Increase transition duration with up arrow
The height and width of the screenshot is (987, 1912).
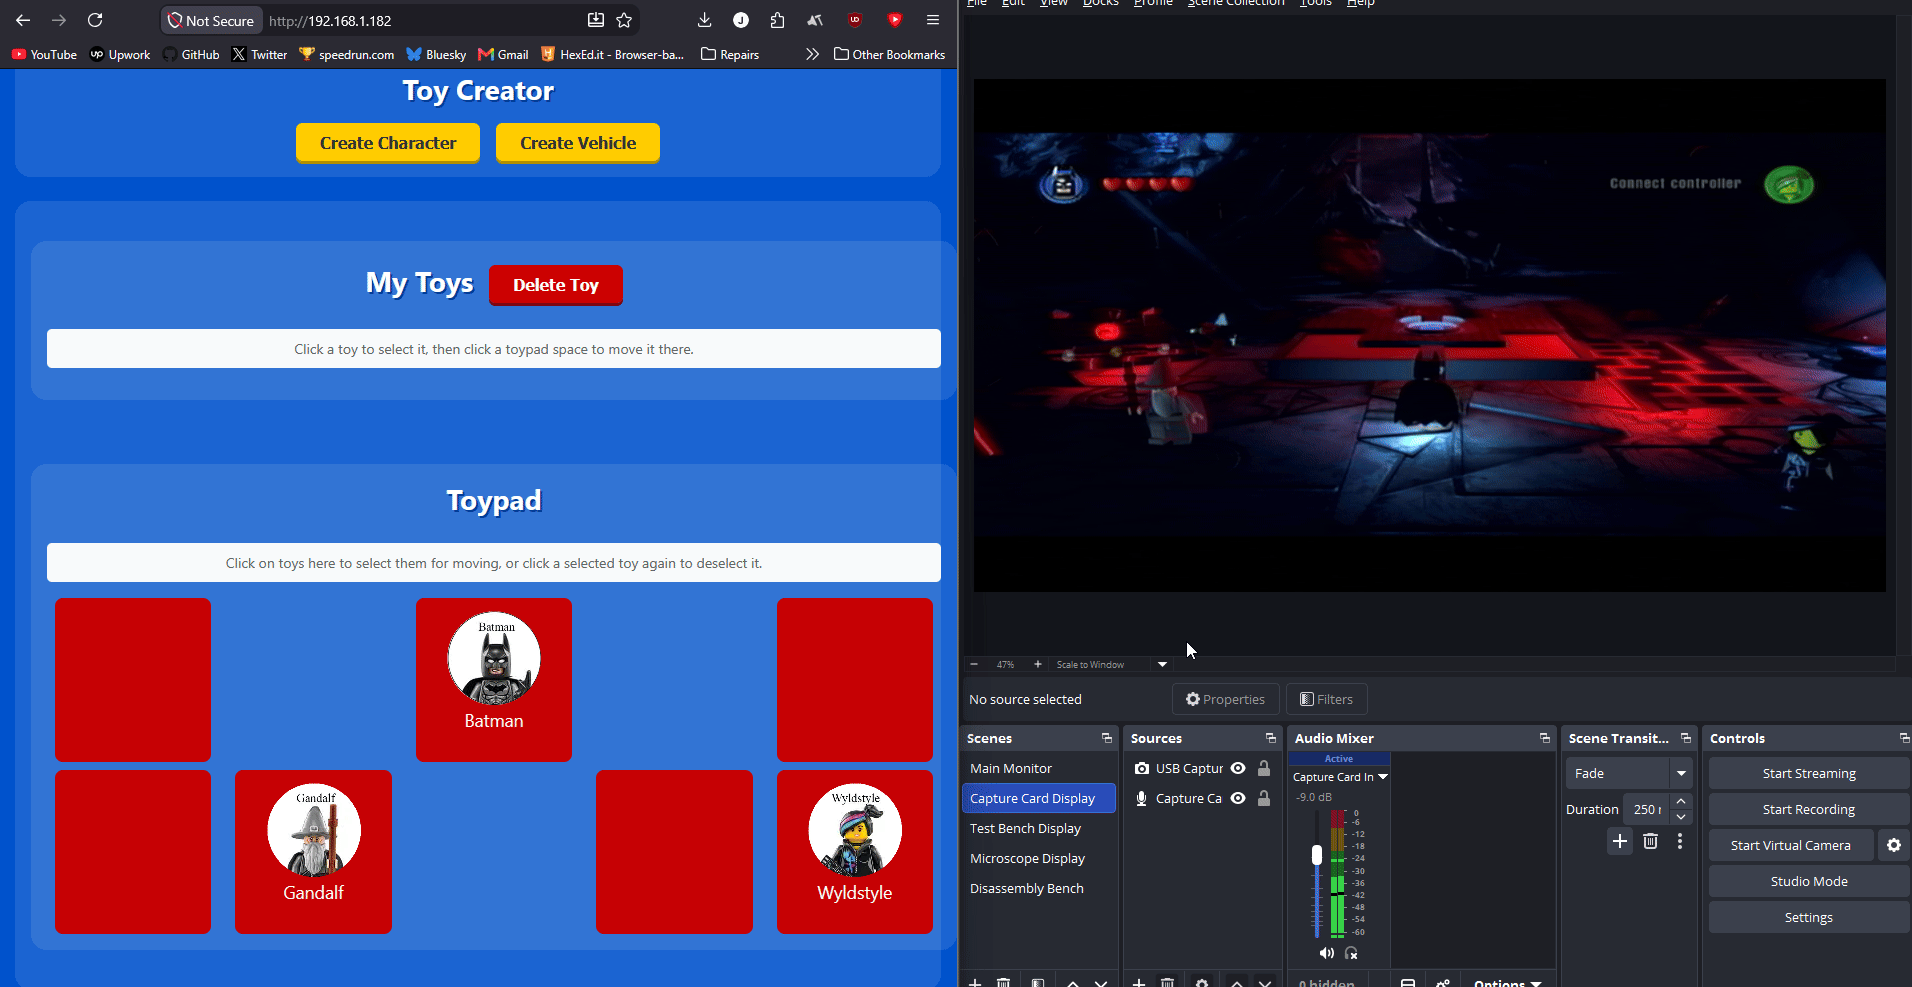[1681, 802]
